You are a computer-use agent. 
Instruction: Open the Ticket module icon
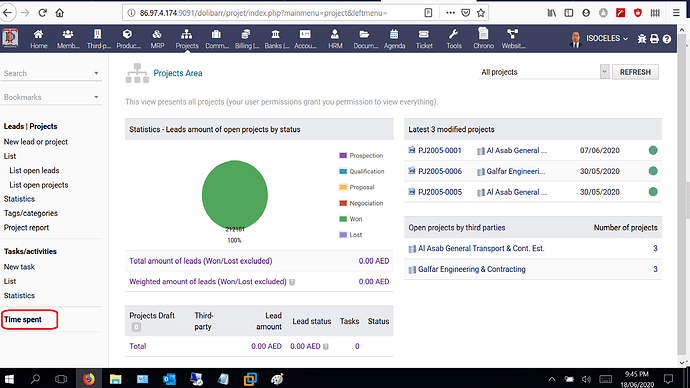pyautogui.click(x=424, y=34)
